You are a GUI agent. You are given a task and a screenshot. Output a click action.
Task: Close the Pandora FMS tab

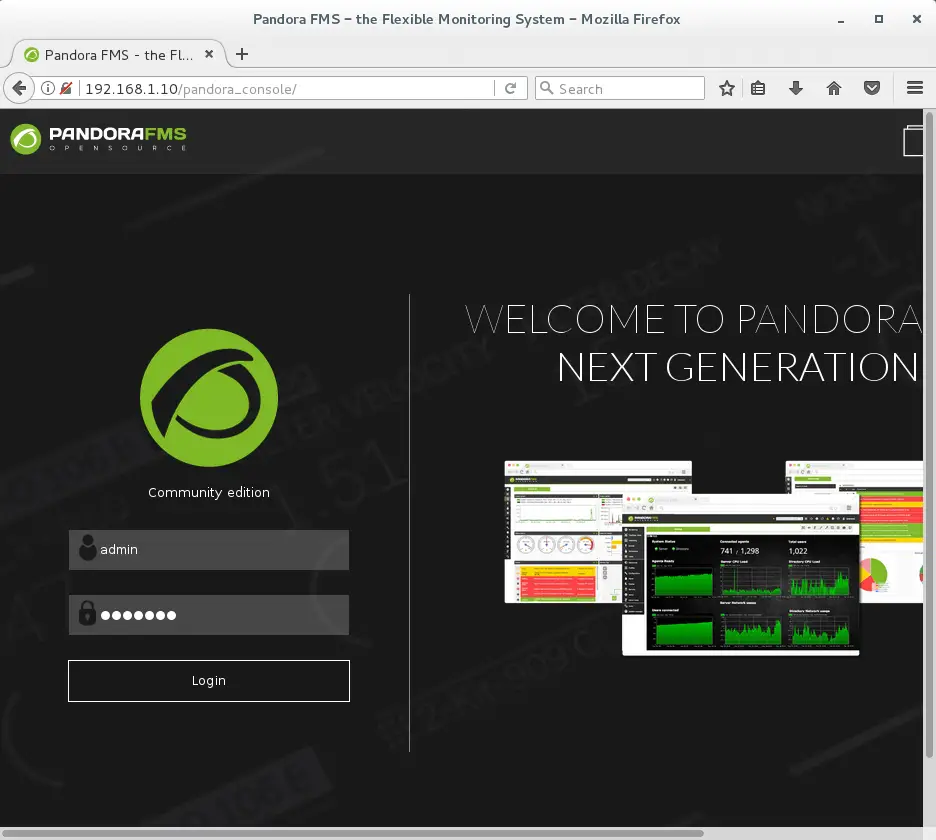209,54
